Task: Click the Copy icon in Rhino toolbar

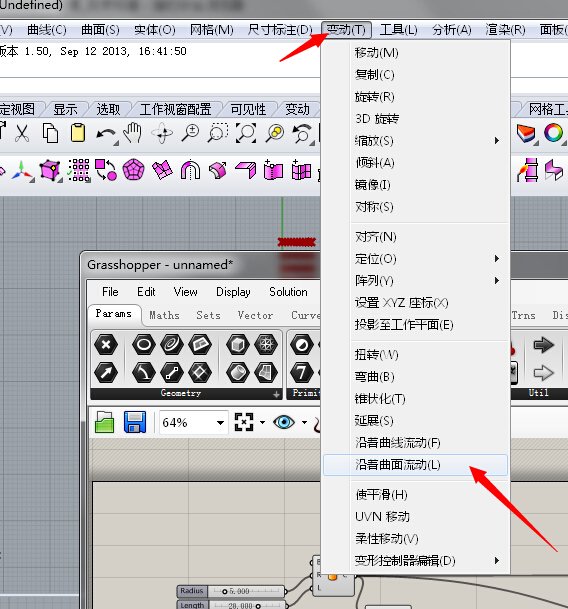Action: pyautogui.click(x=50, y=134)
